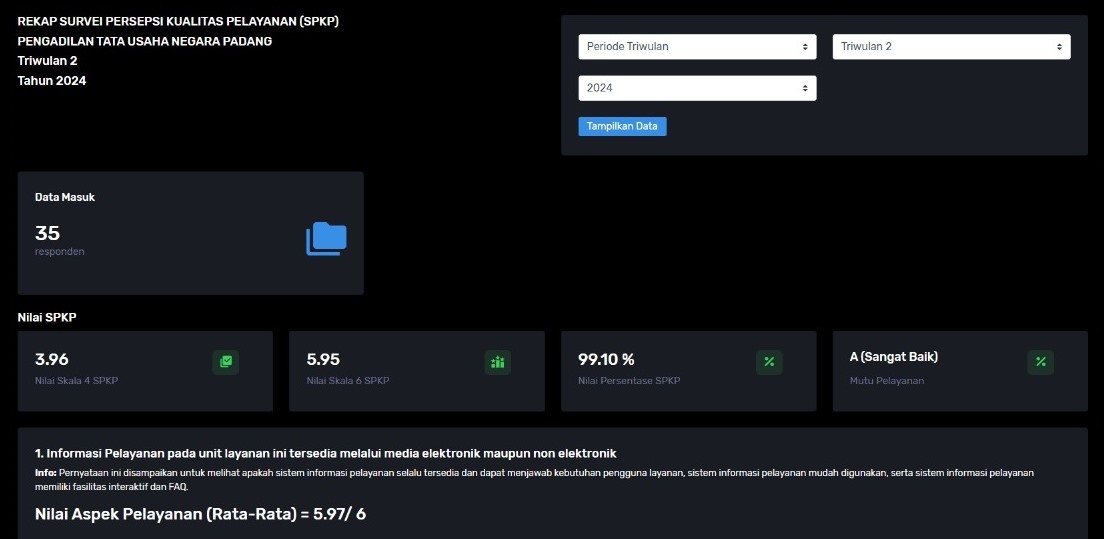The height and width of the screenshot is (539, 1104).
Task: Click the Nilai Persentase SPKP label
Action: pos(629,381)
